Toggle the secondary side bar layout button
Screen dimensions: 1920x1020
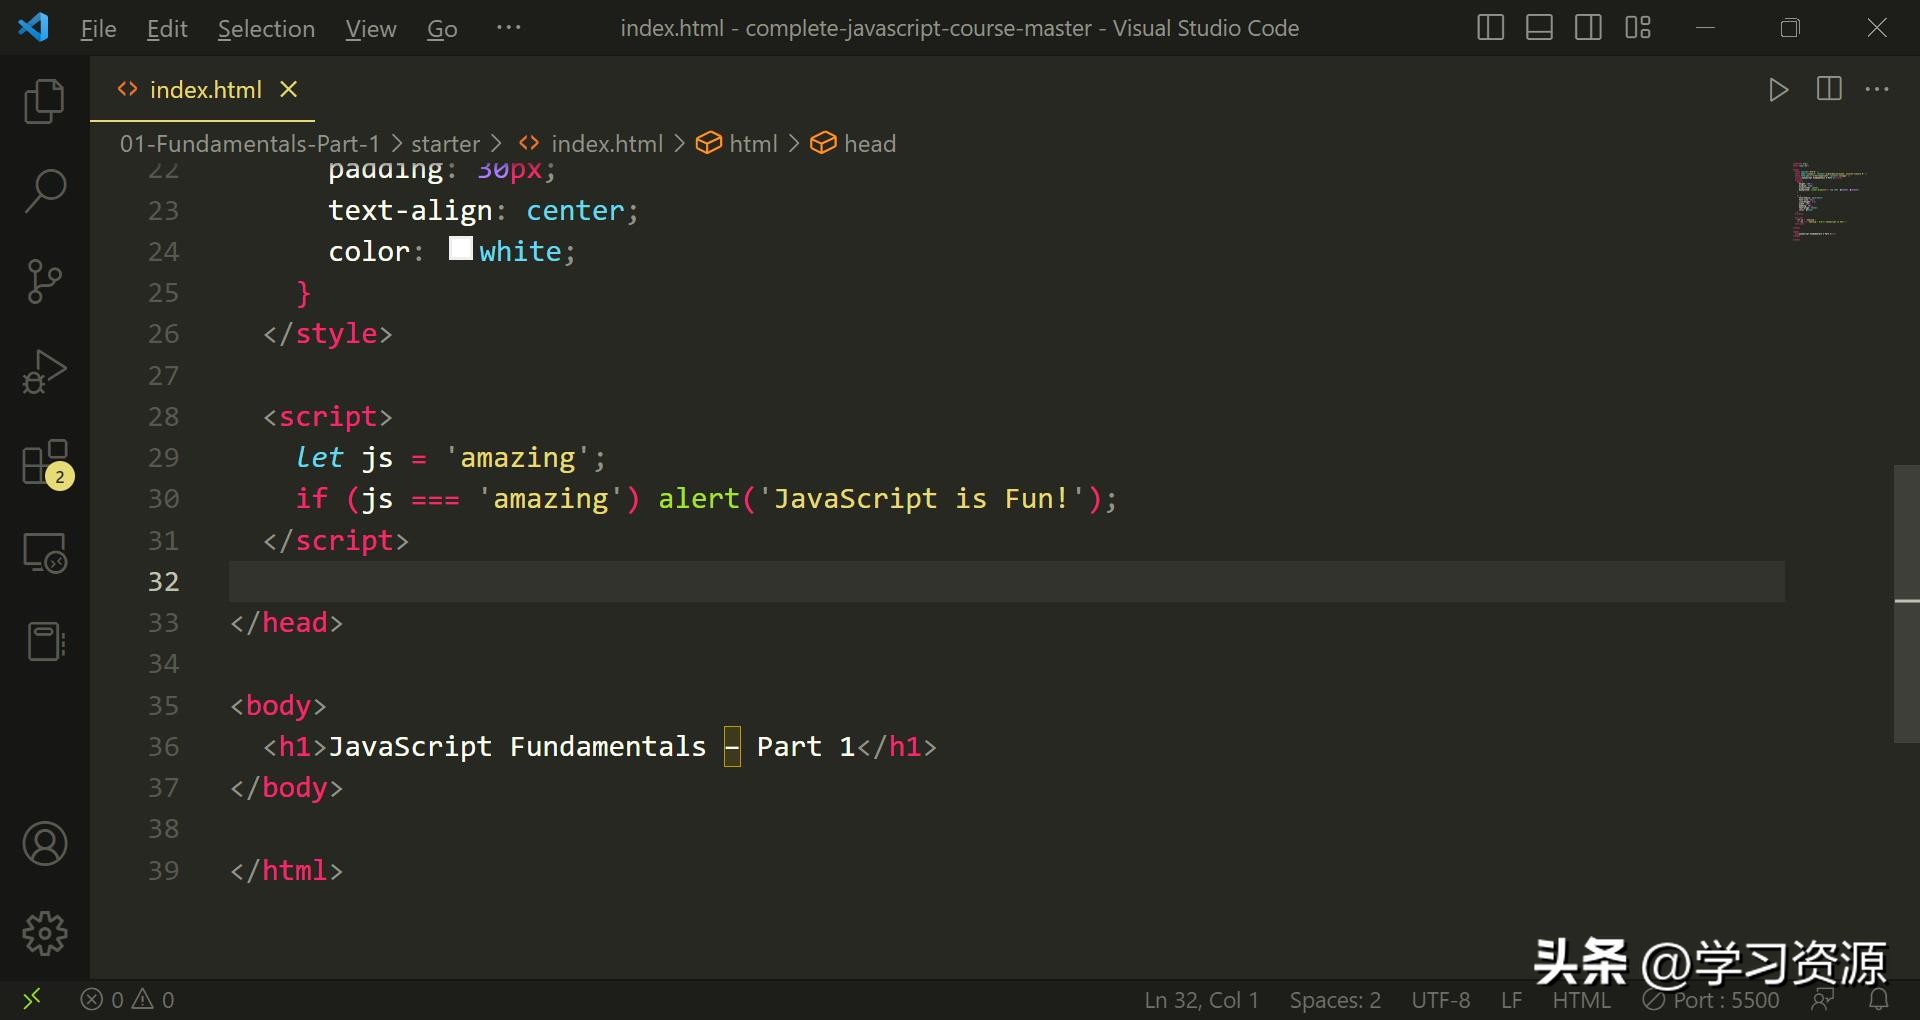pyautogui.click(x=1588, y=28)
